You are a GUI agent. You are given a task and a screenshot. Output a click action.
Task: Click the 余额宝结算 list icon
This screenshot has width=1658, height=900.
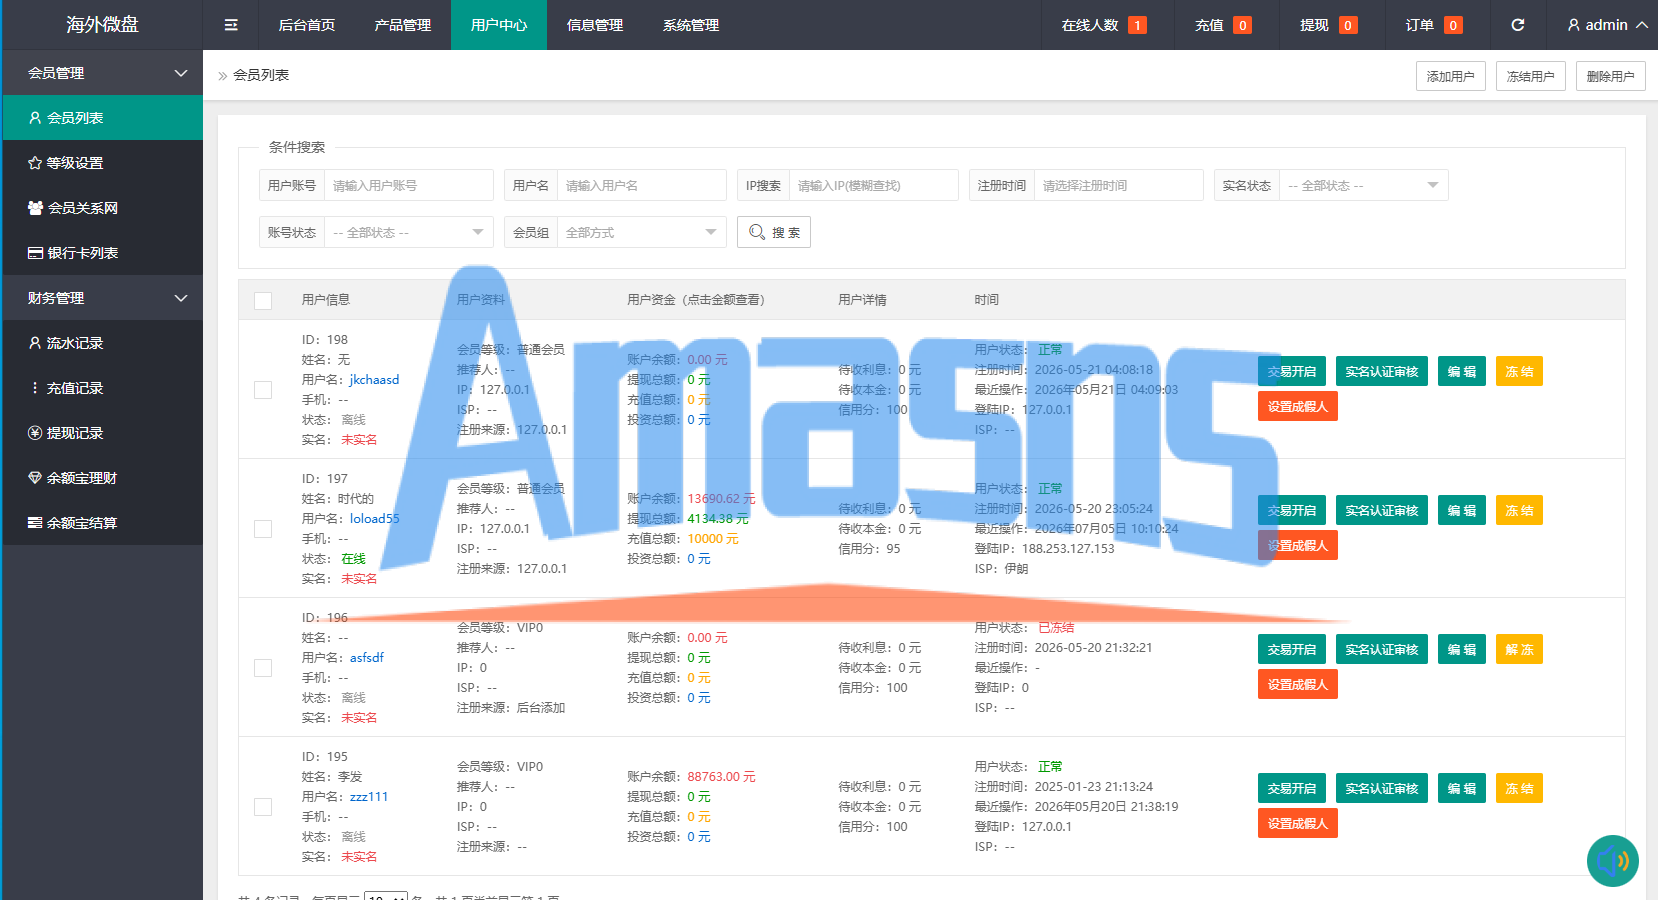[35, 523]
